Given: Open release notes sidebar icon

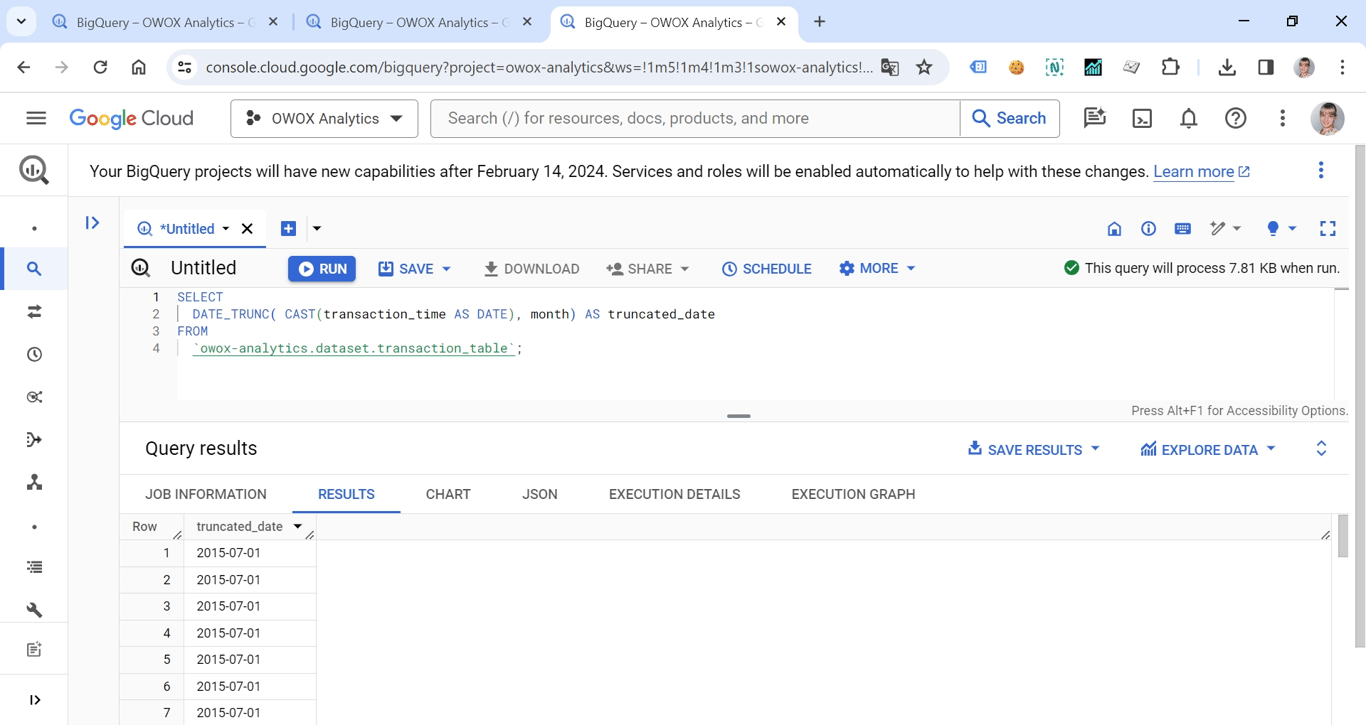Looking at the screenshot, I should click(x=34, y=650).
